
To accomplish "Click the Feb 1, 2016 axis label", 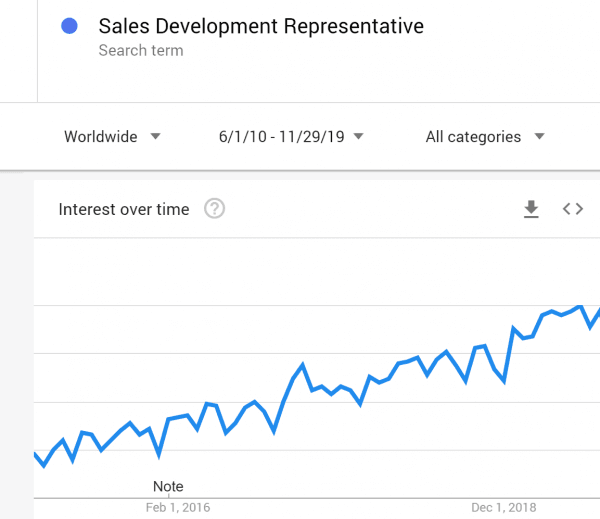I will tap(178, 508).
